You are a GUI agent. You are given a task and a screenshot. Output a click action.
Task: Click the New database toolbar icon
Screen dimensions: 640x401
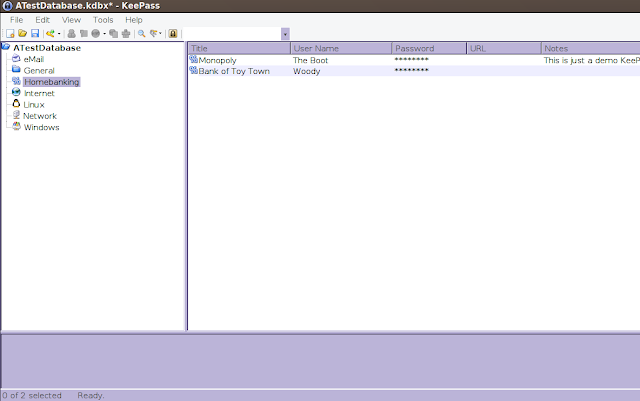tap(10, 33)
